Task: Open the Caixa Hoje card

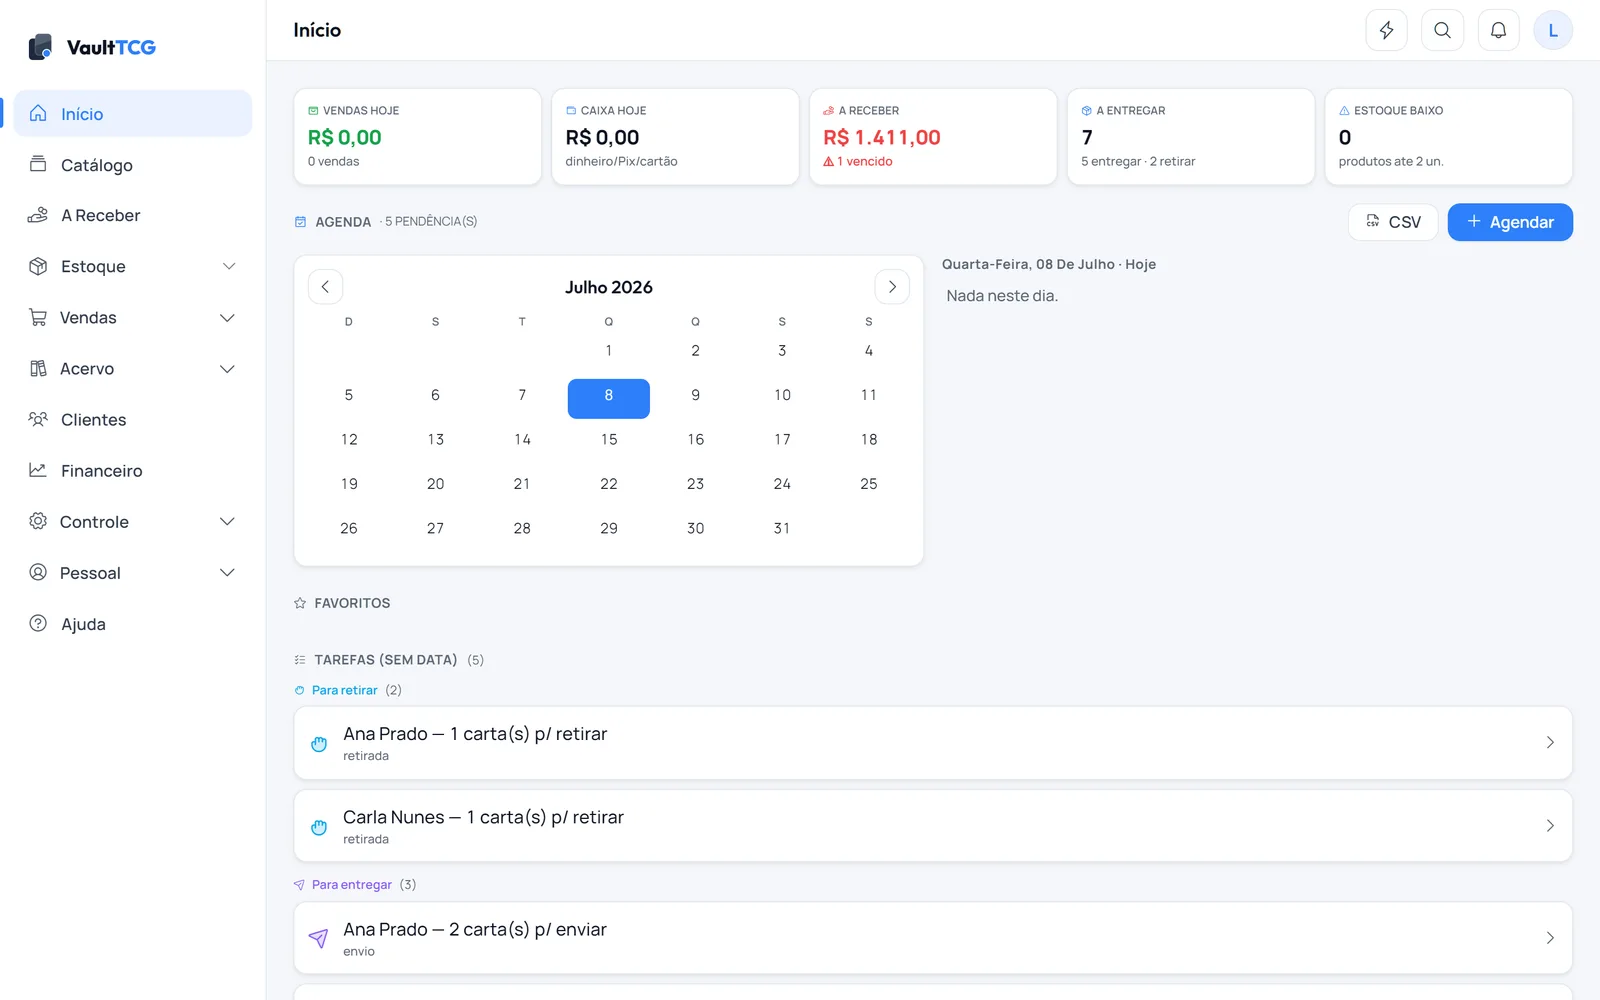Action: 675,137
